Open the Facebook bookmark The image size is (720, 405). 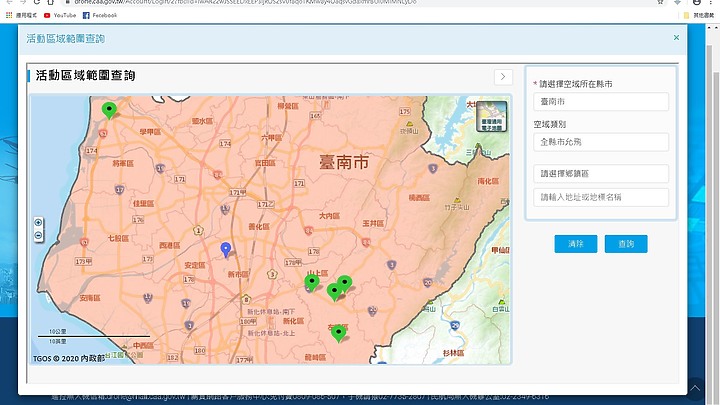tap(100, 15)
